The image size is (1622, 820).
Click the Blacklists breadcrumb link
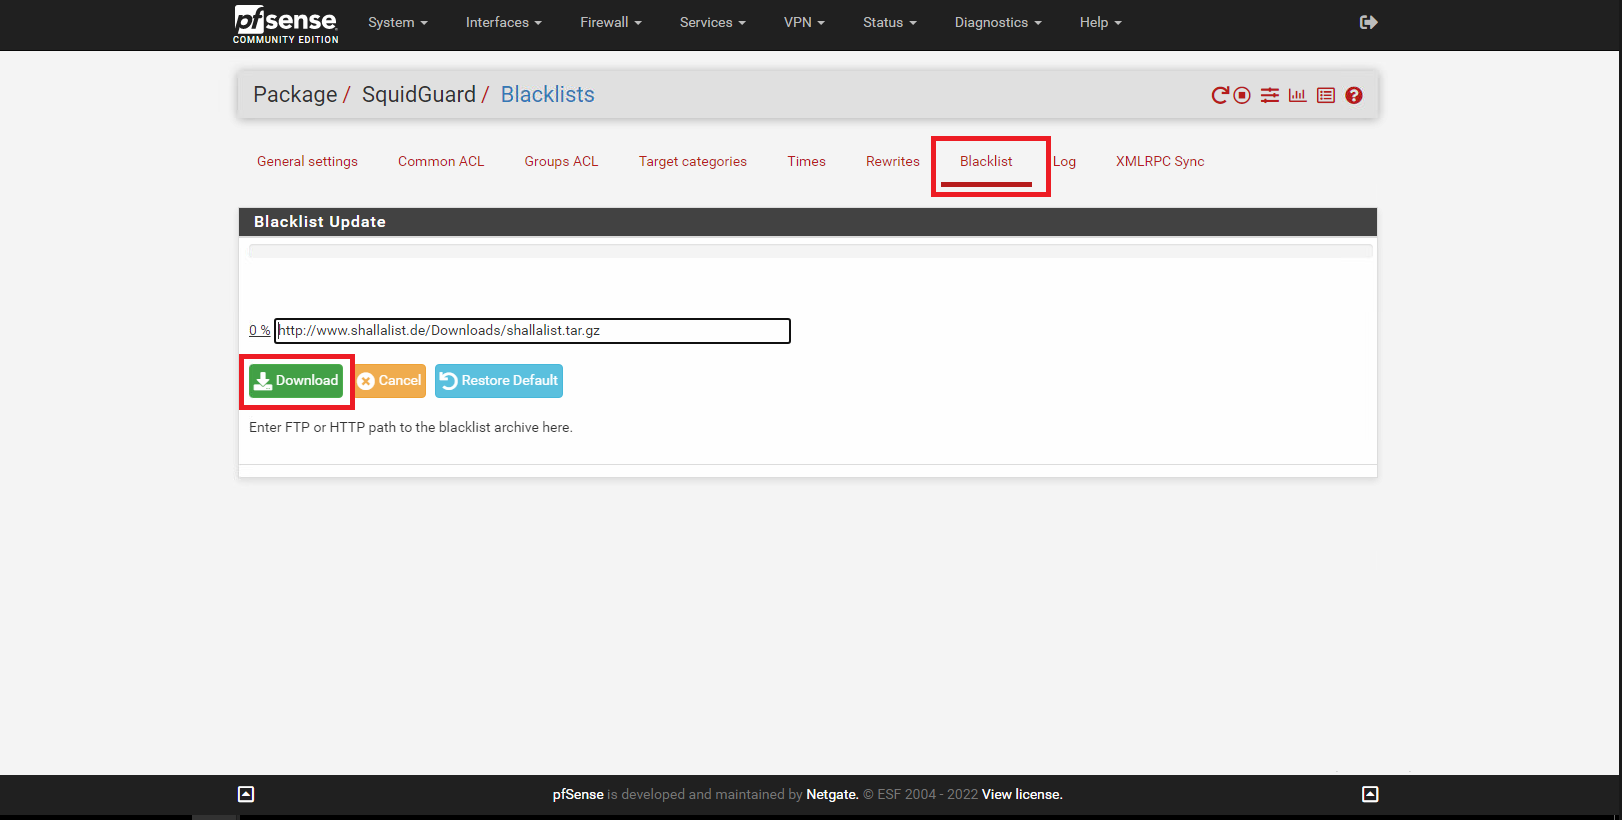[548, 94]
